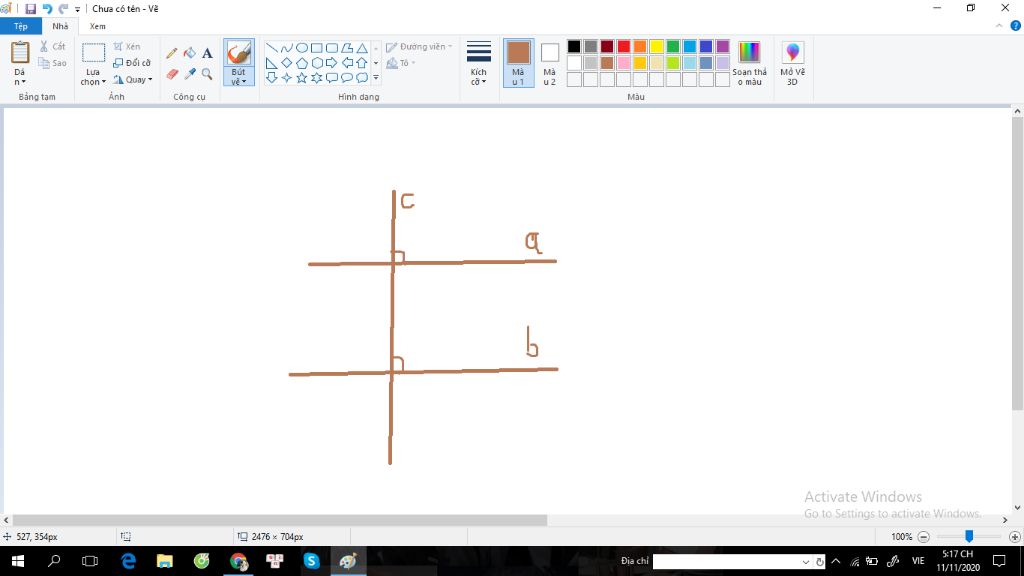1024x576 pixels.
Task: Adjust the zoom slider handle
Action: pos(969,536)
